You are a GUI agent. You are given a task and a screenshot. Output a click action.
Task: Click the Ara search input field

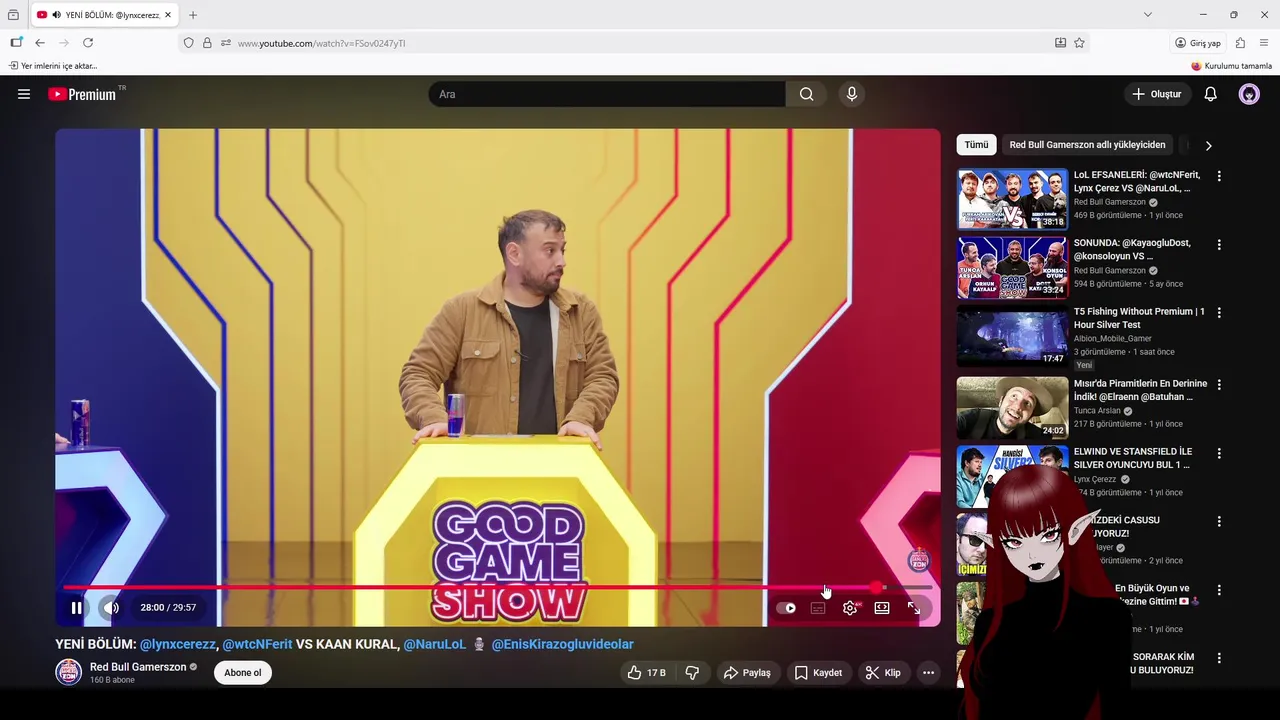[607, 94]
